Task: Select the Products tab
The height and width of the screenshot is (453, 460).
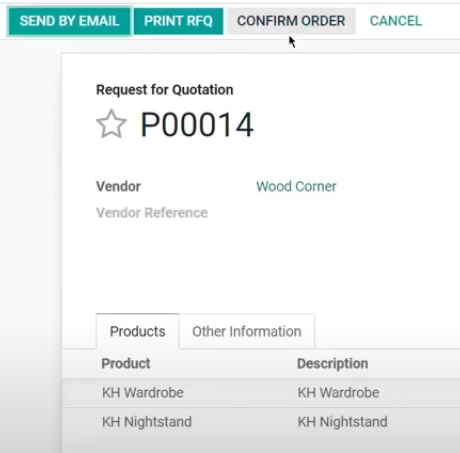Action: [x=137, y=331]
